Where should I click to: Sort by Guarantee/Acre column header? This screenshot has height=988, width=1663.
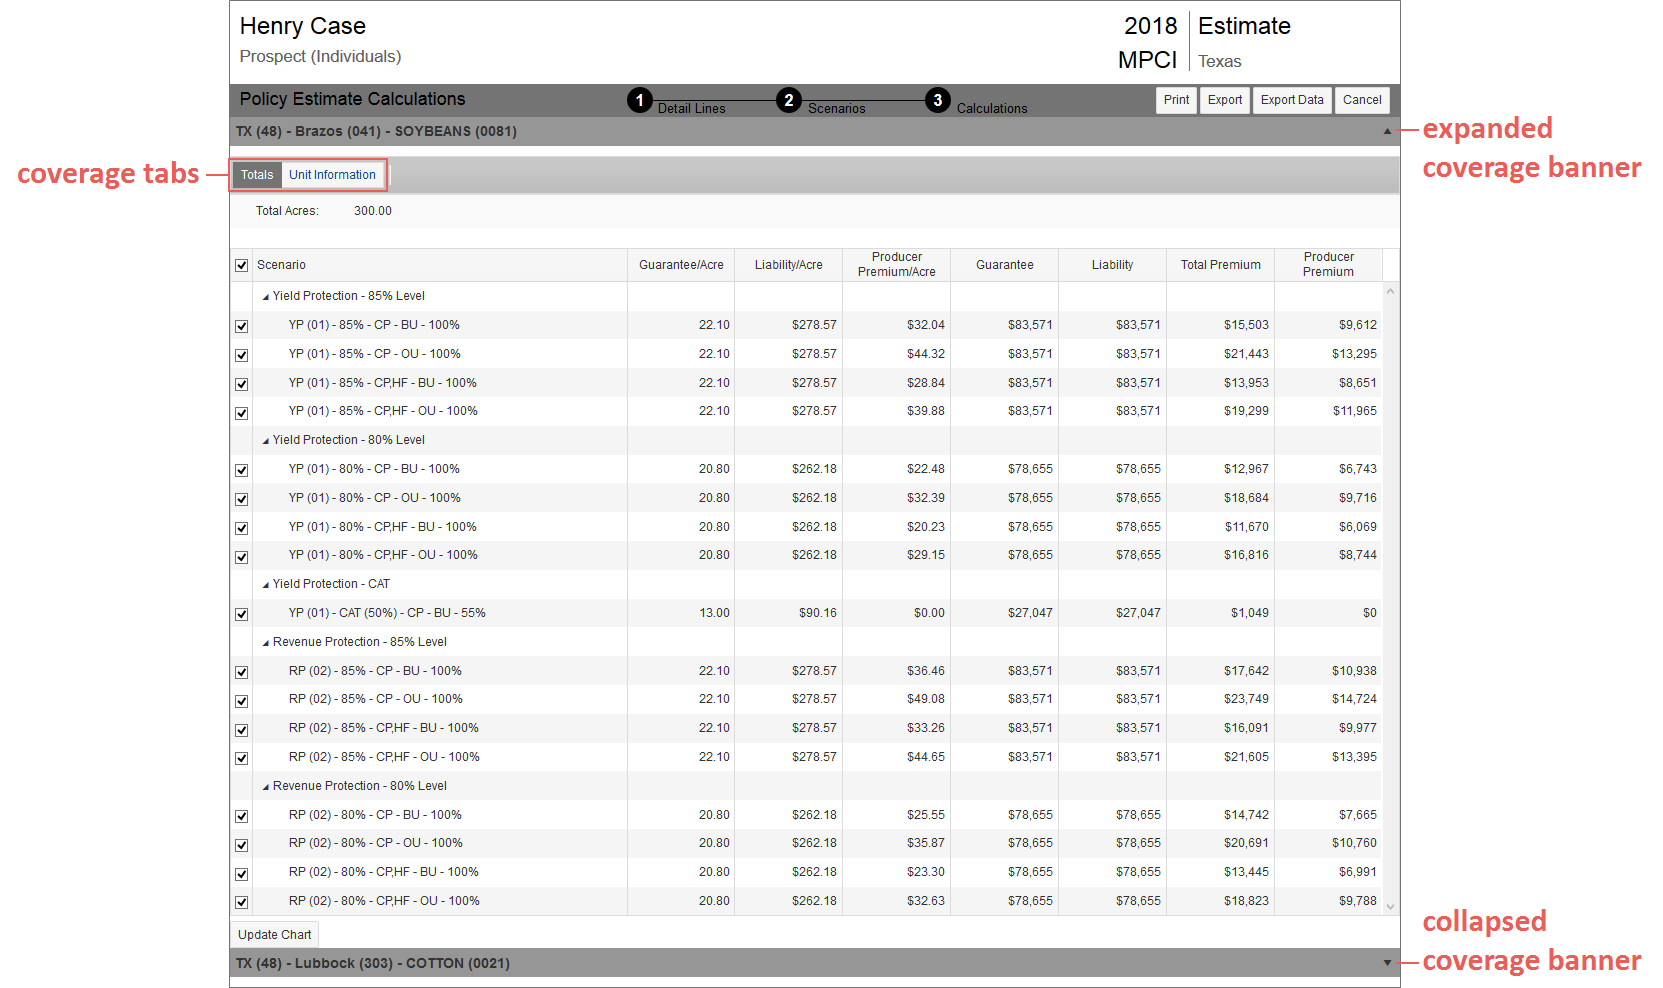681,265
